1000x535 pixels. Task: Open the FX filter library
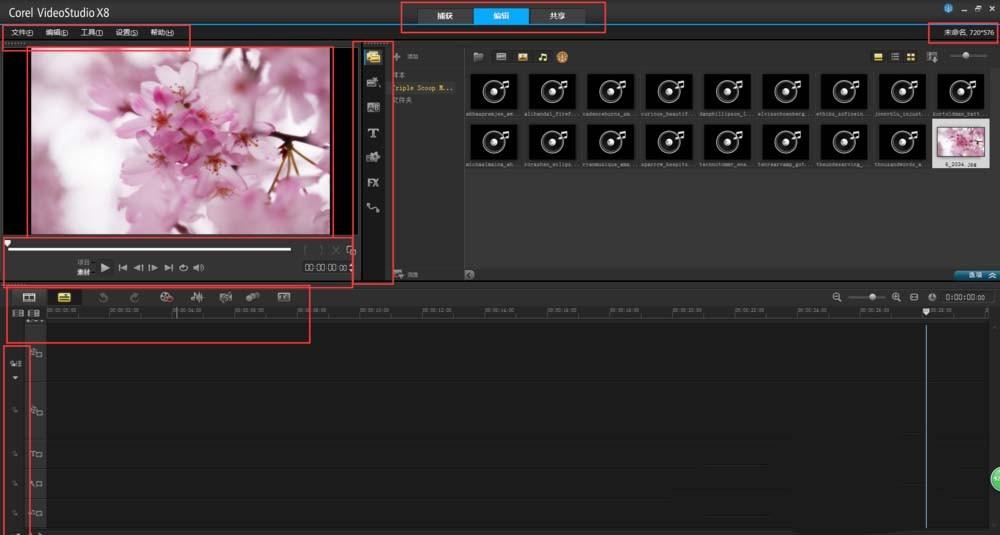(x=373, y=183)
